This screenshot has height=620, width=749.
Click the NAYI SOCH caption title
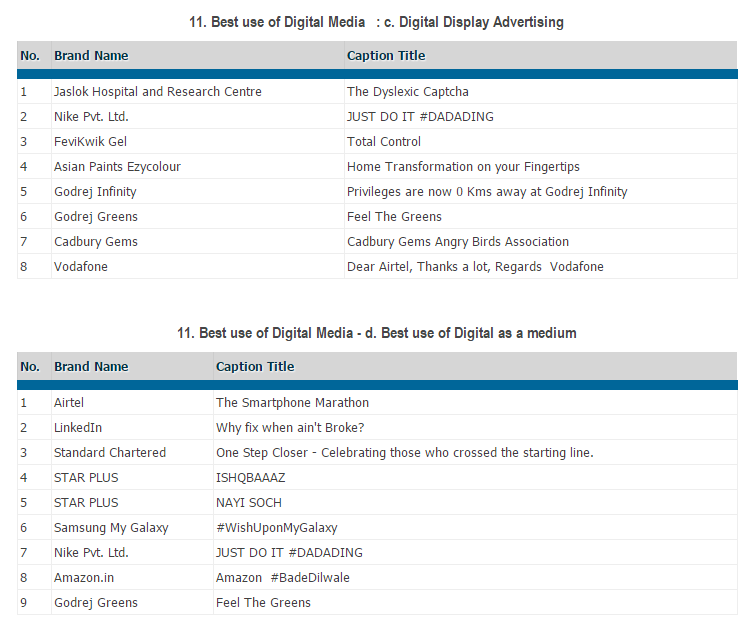tap(249, 503)
